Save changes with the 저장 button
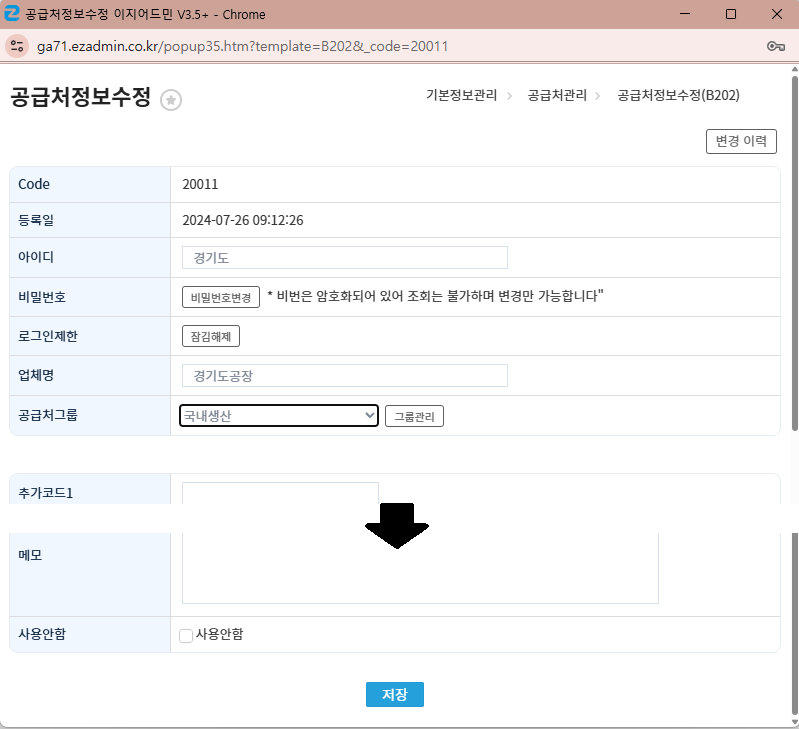799x729 pixels. (395, 694)
